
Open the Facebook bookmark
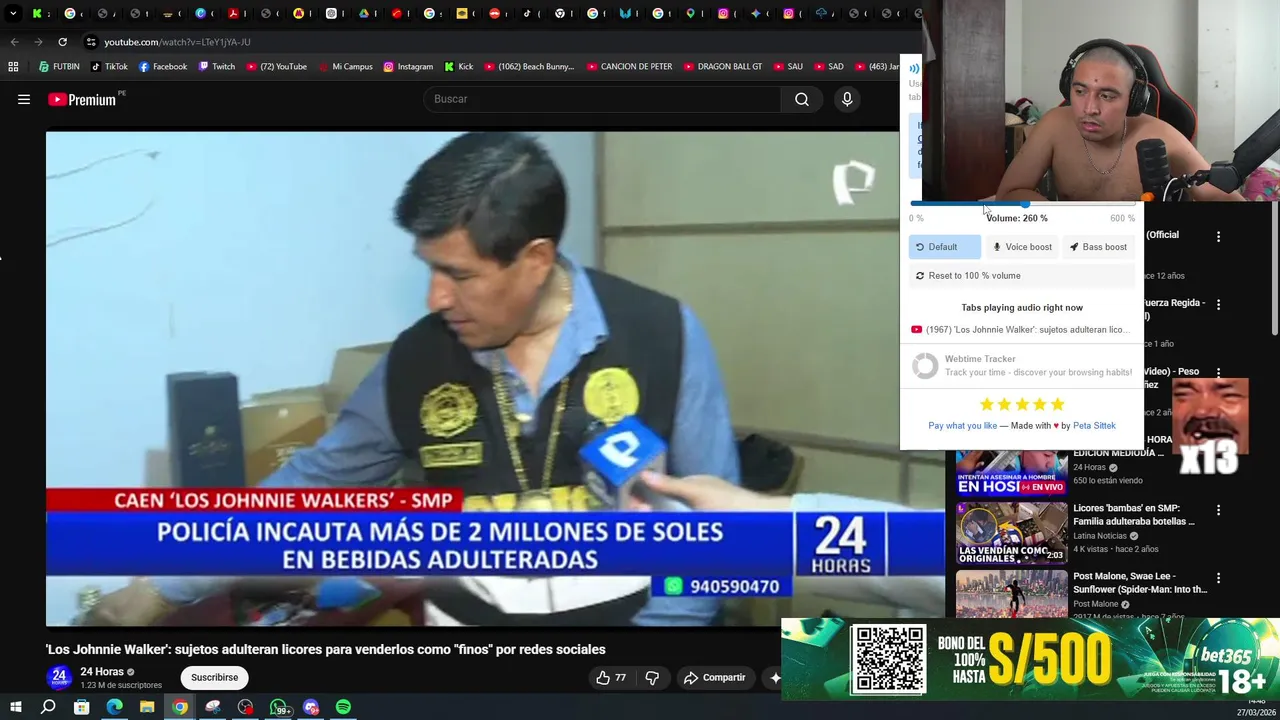click(x=163, y=67)
